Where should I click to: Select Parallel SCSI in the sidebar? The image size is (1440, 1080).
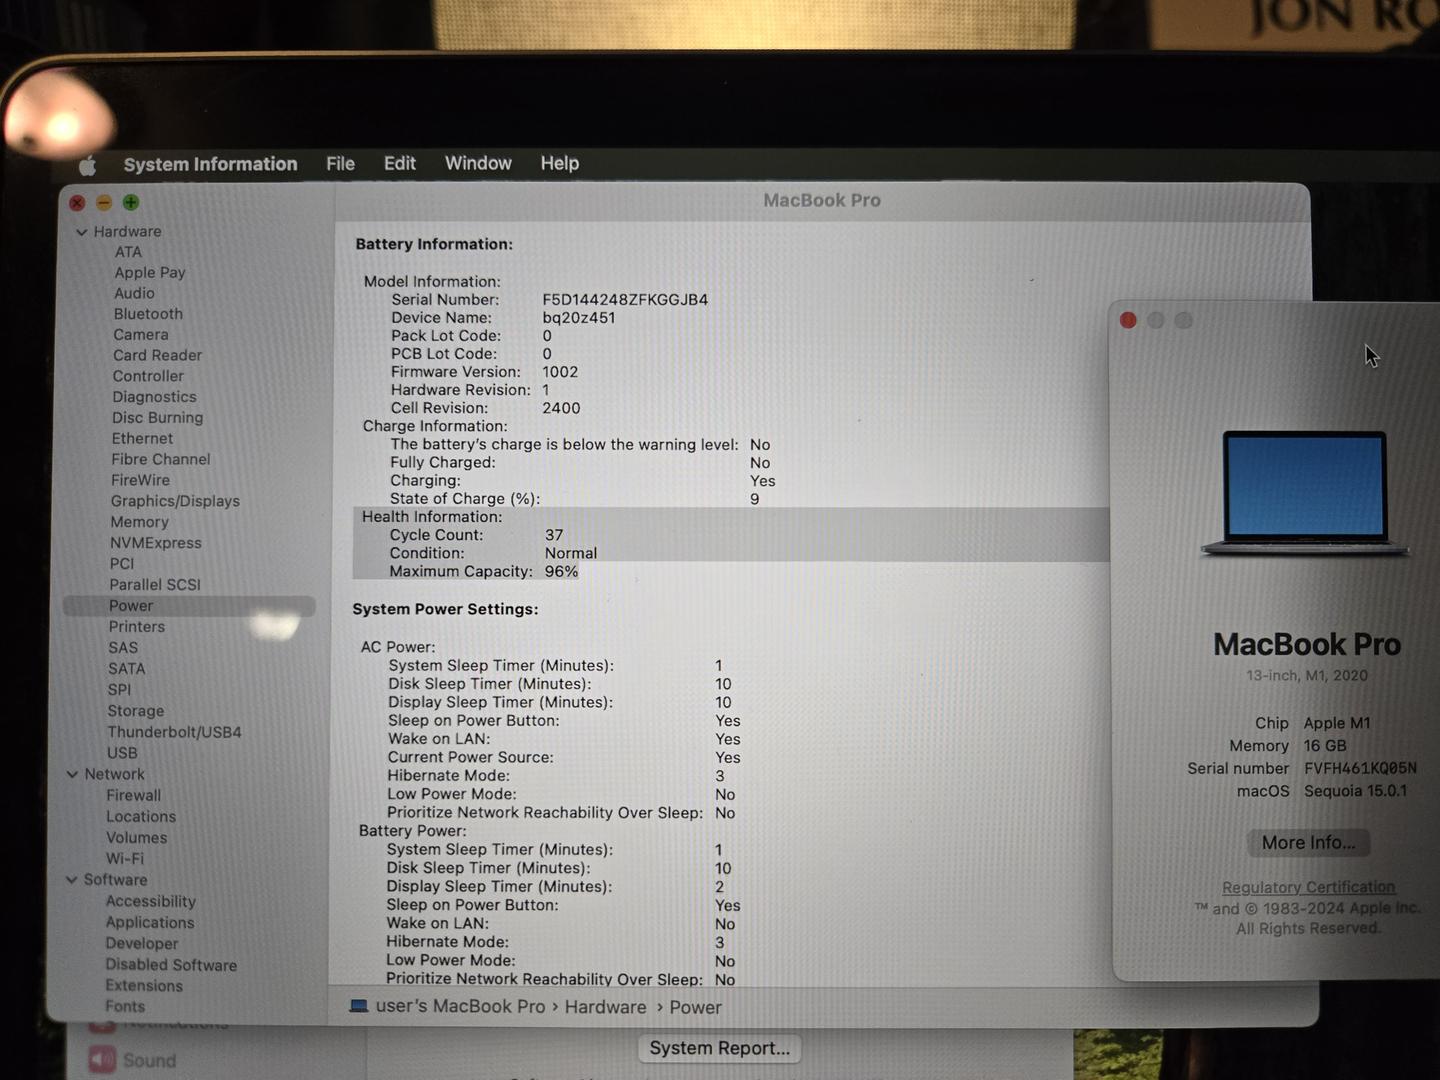[155, 585]
